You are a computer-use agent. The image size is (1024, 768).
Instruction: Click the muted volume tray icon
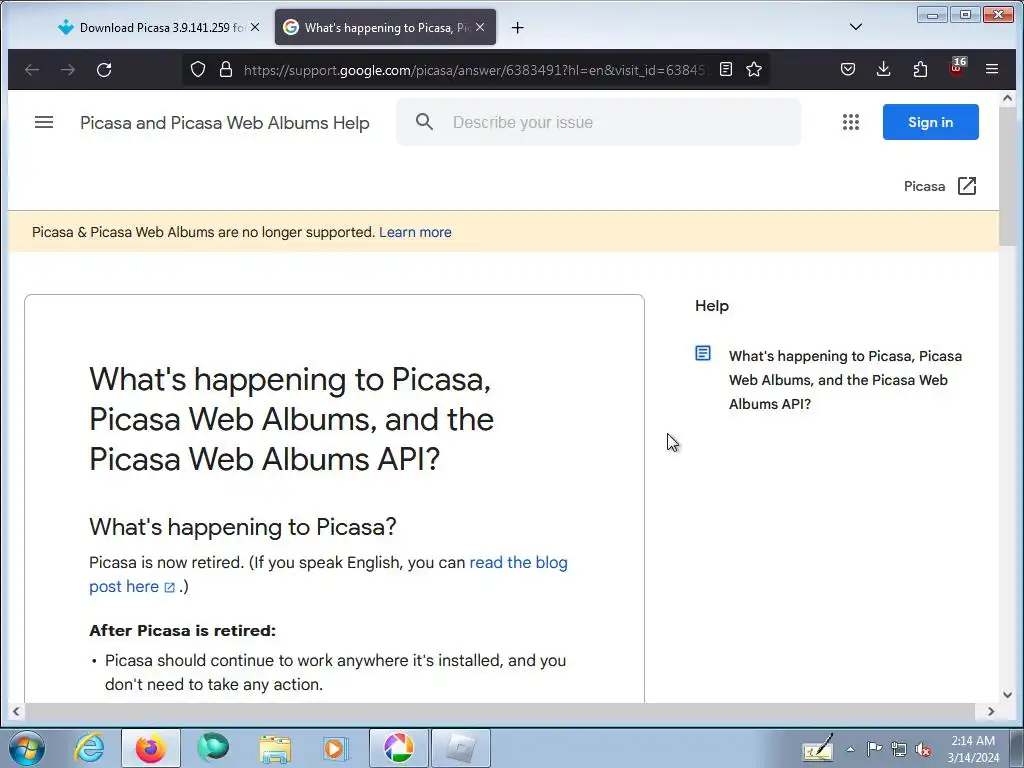tap(923, 749)
